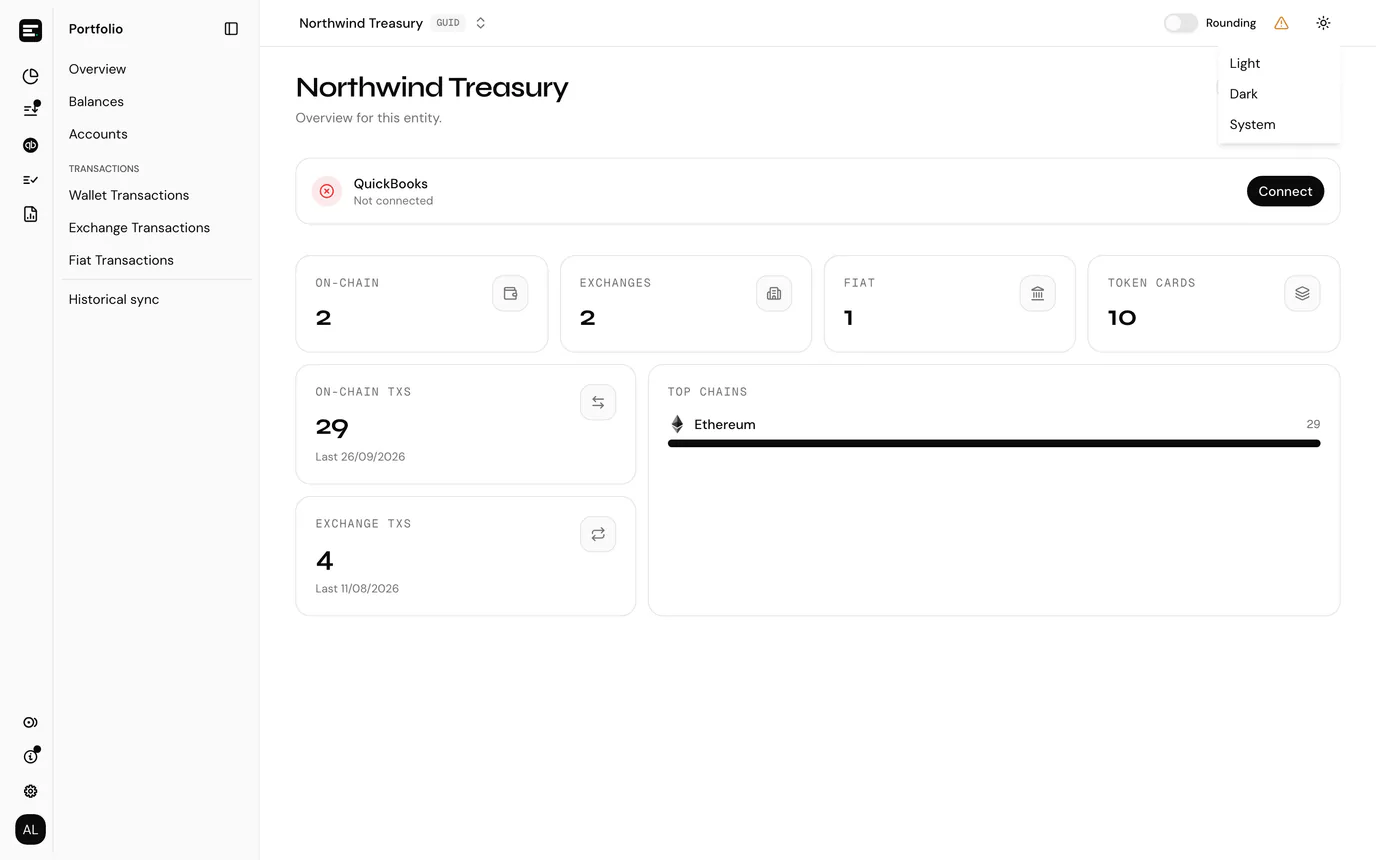Open the report file chart icon
This screenshot has height=860, width=1376.
coord(30,214)
